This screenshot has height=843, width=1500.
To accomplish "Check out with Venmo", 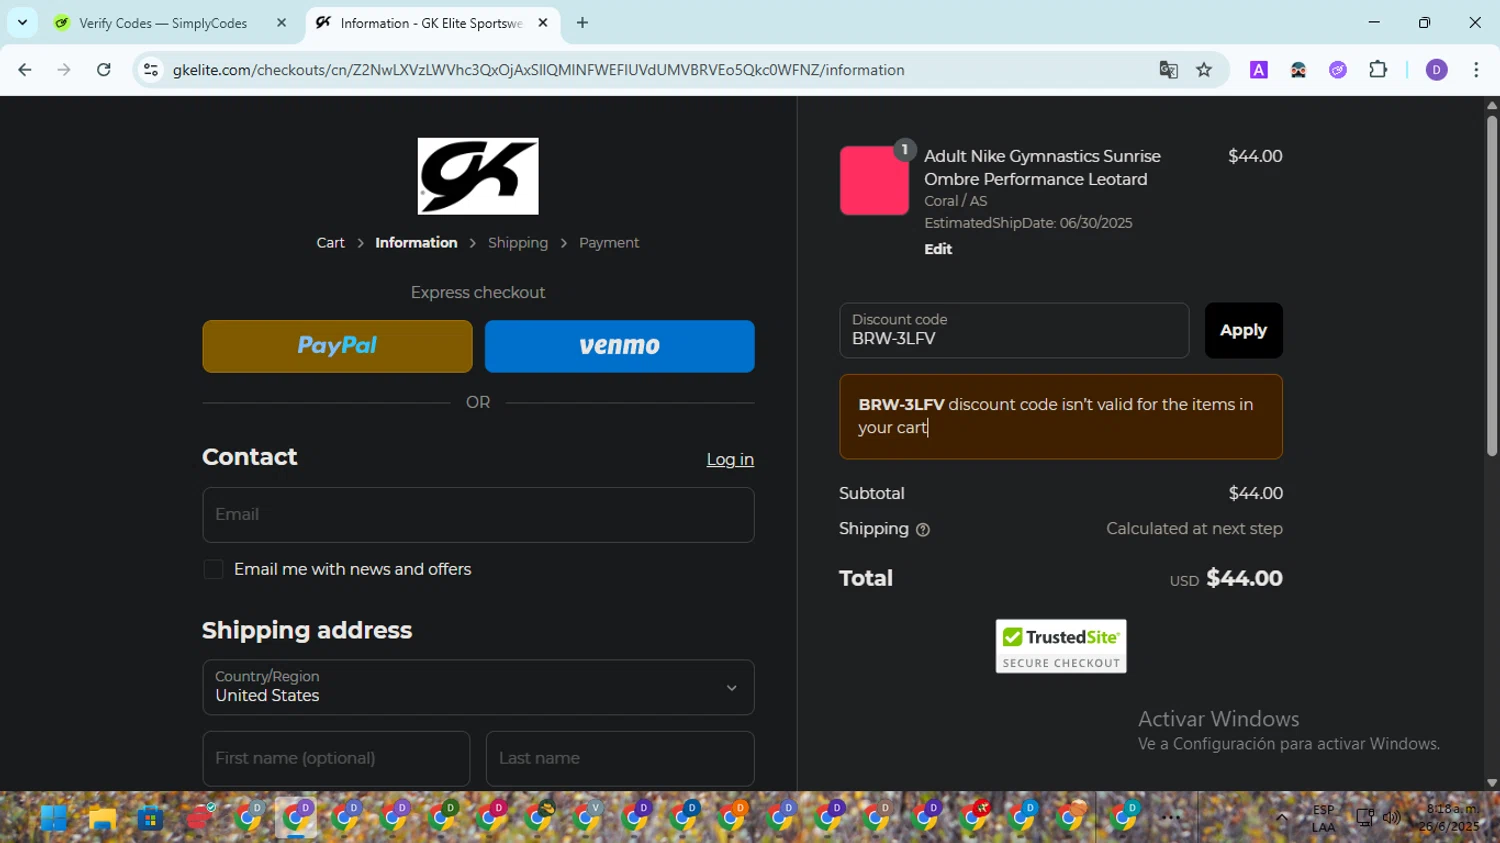I will click(620, 346).
